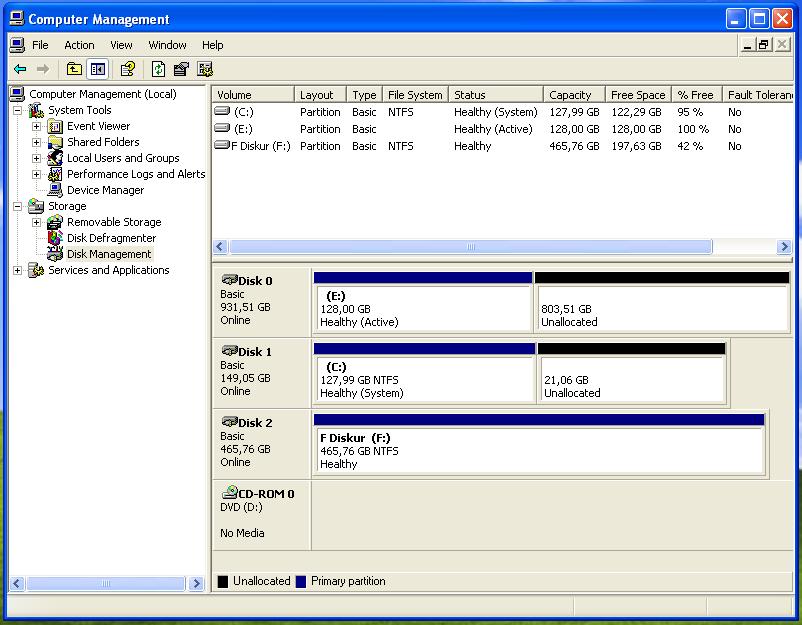Select the 803,51 GB Unallocated region

662,315
